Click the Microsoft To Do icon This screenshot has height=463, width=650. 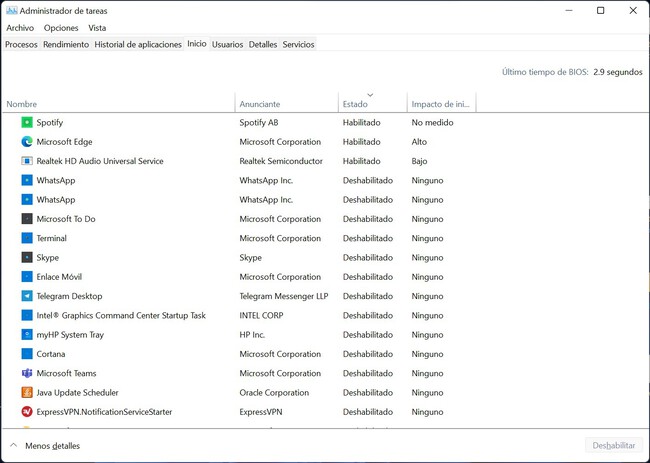coord(27,219)
